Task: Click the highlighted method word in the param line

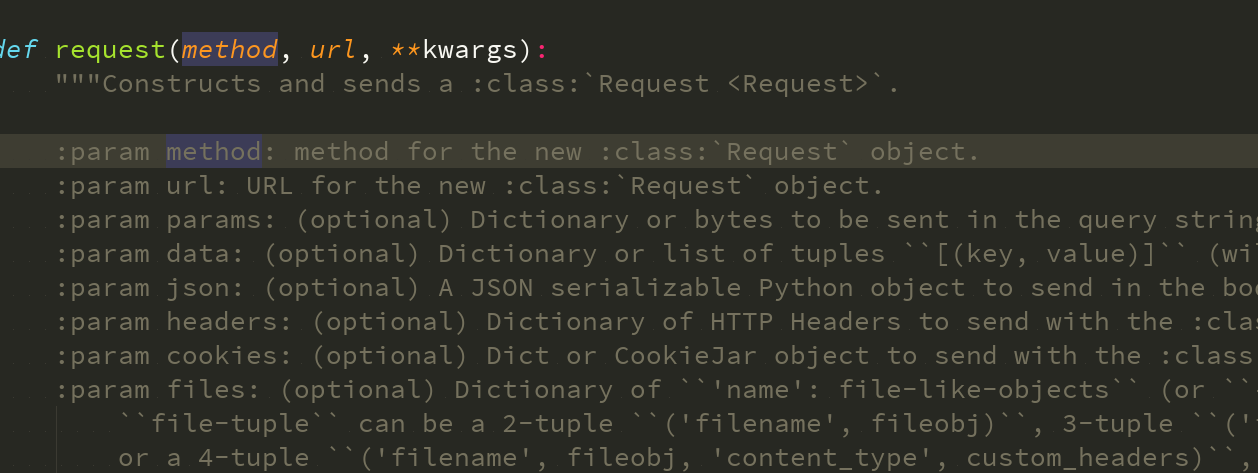Action: [213, 152]
